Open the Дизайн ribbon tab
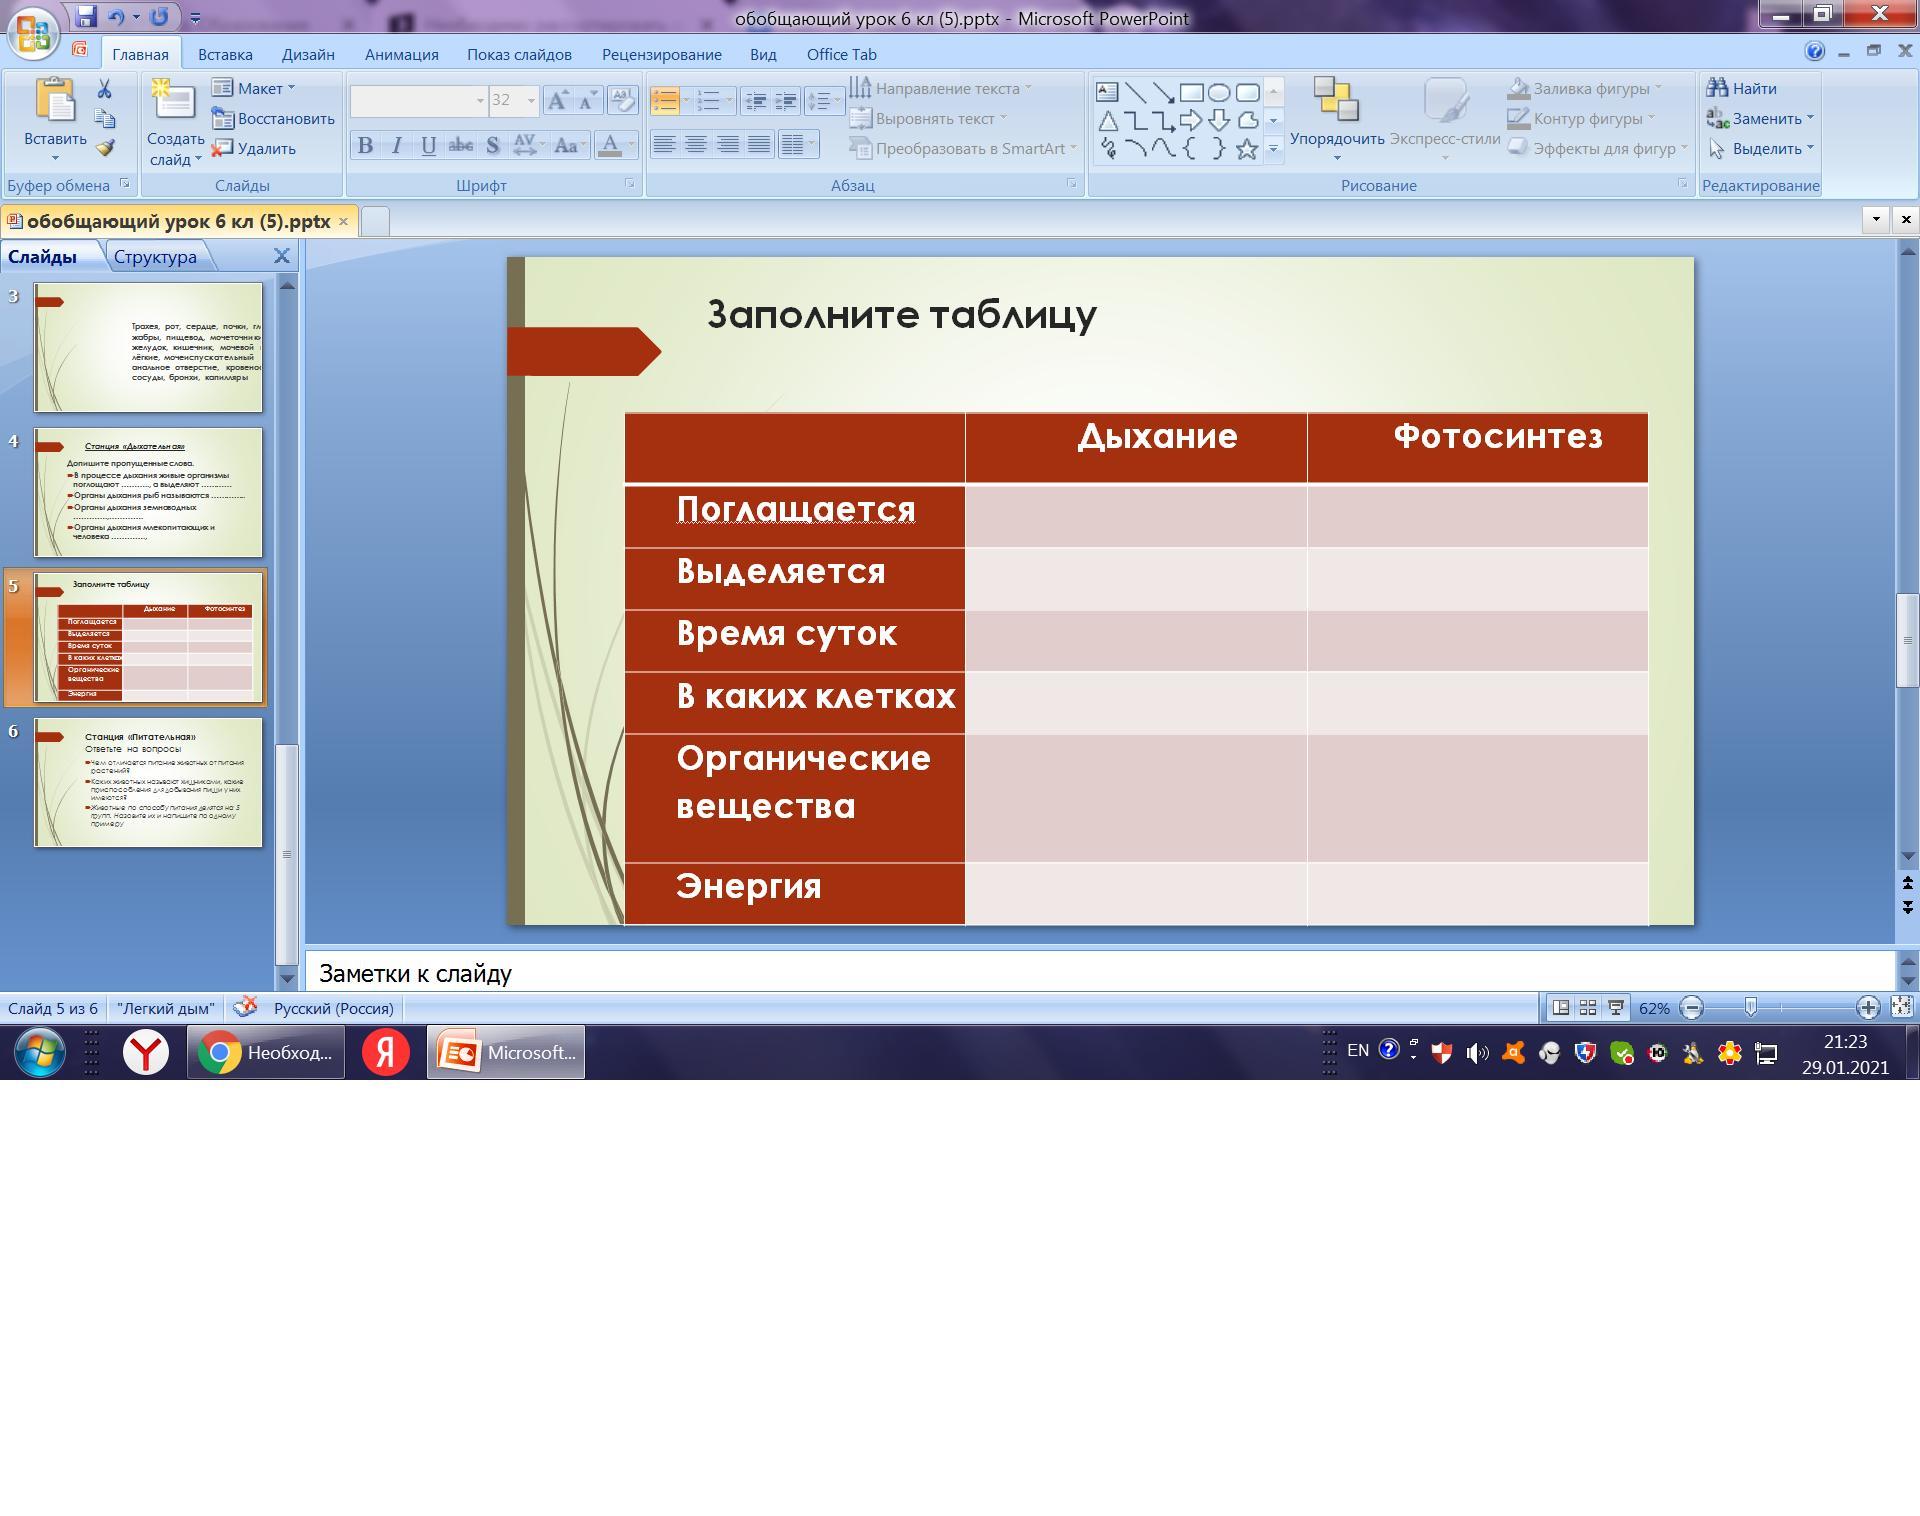This screenshot has height=1516, width=1920. (x=307, y=54)
